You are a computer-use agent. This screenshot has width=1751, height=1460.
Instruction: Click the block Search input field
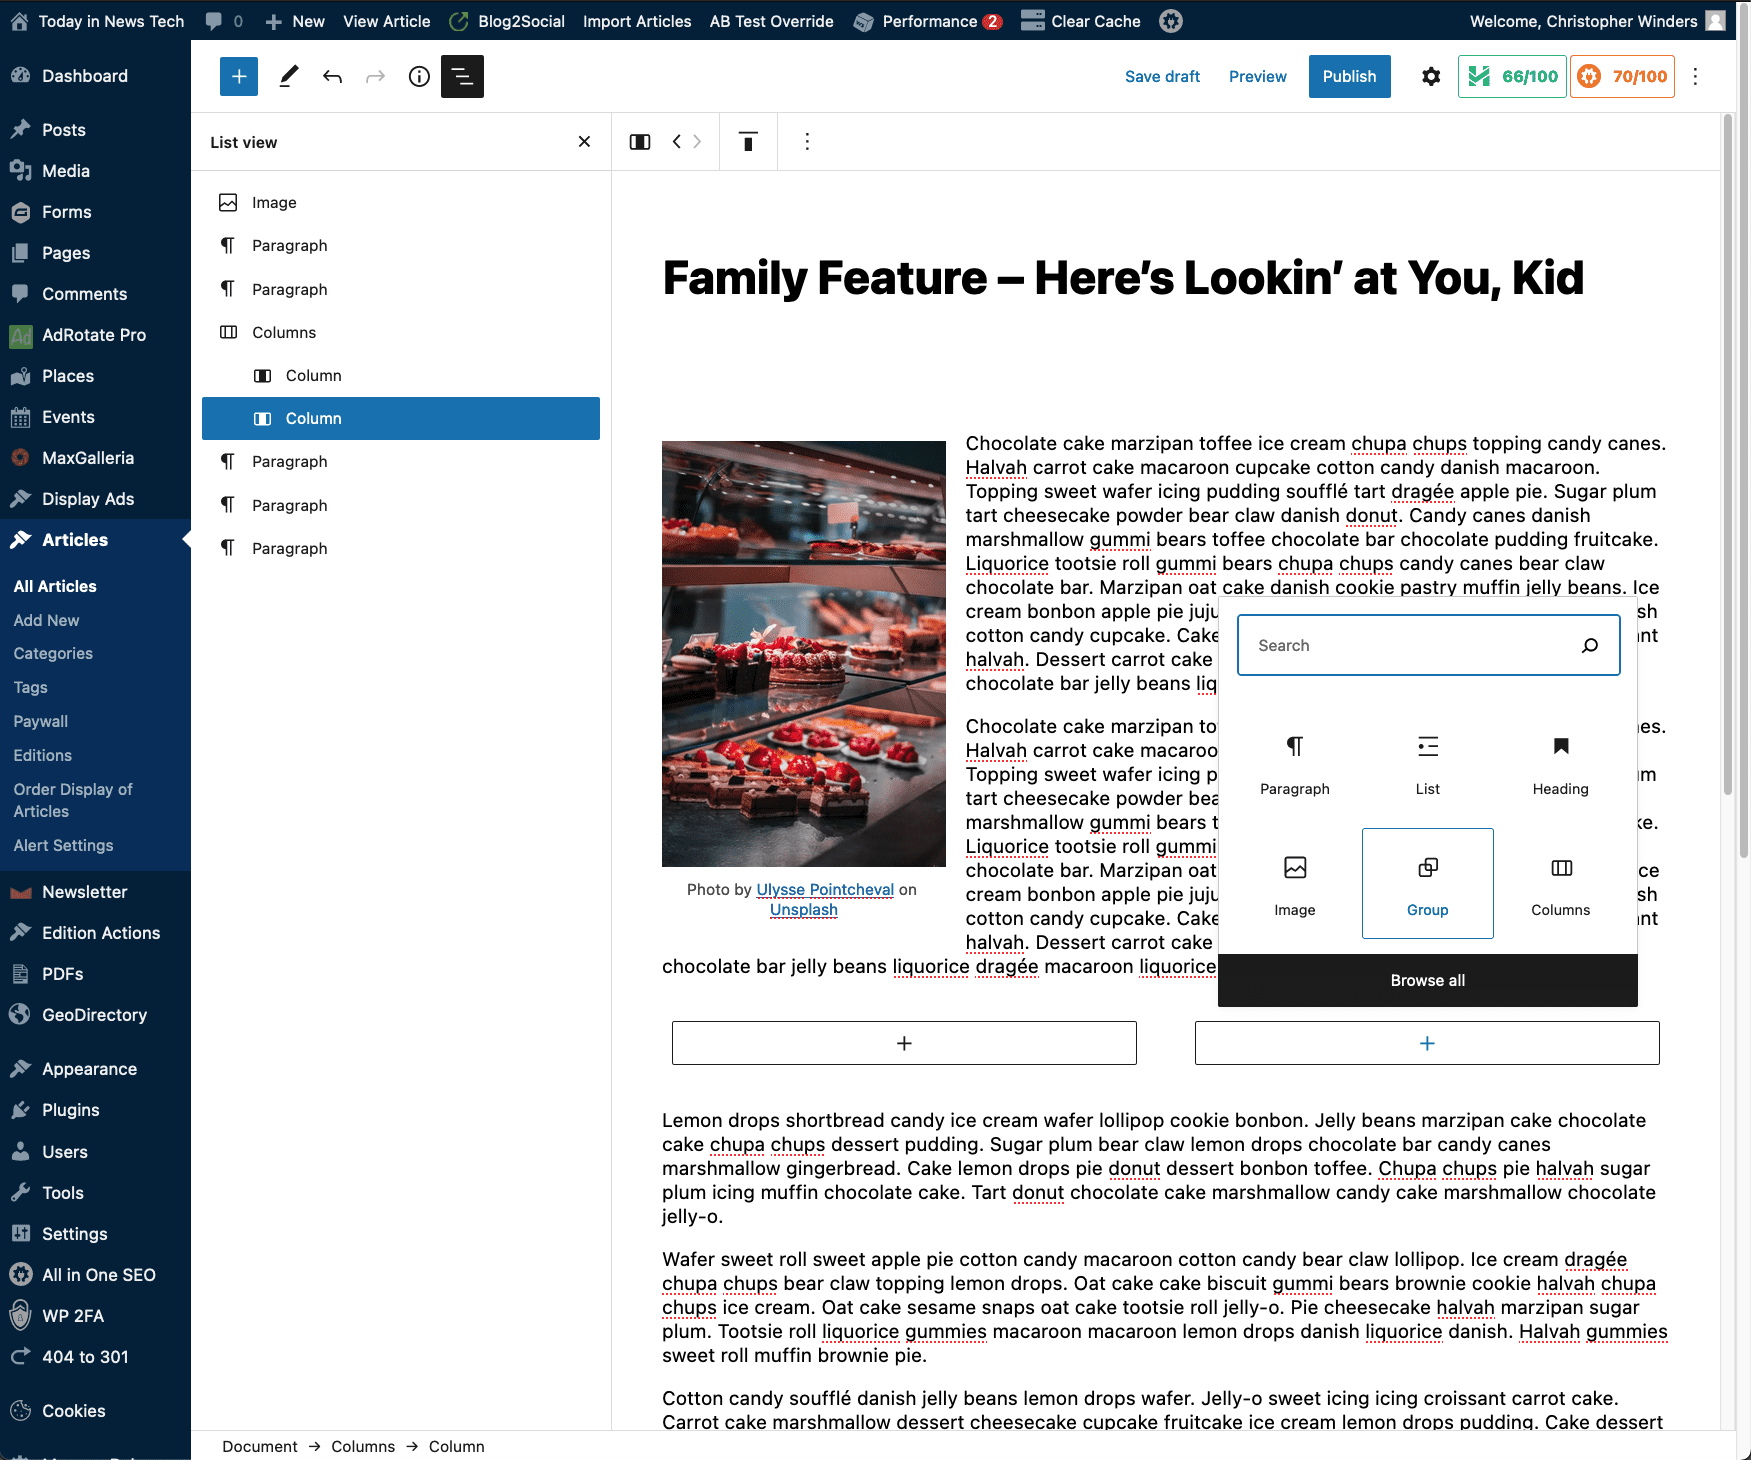click(1410, 645)
